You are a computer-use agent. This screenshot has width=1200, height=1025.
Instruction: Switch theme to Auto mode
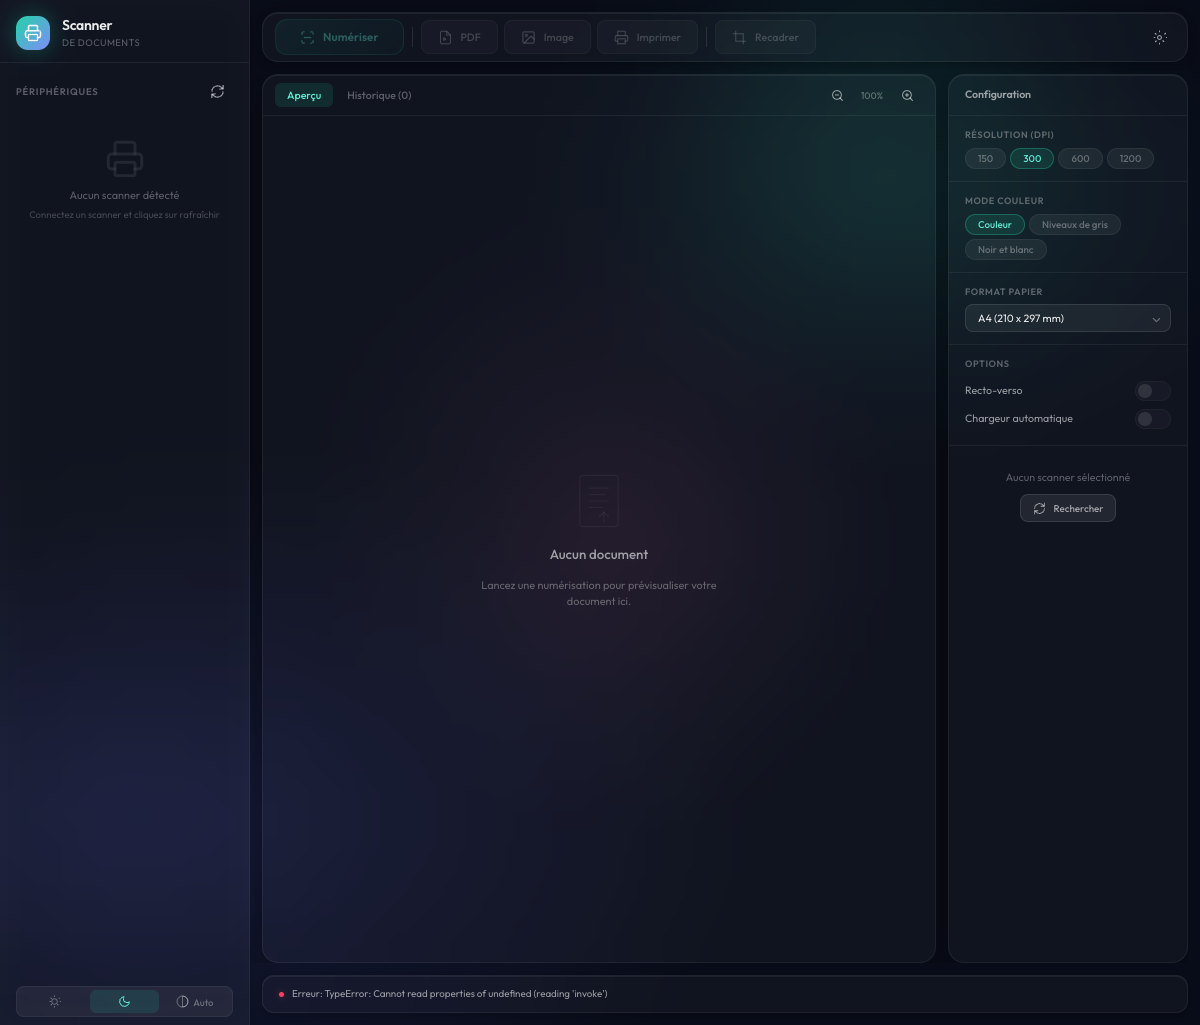click(x=194, y=1002)
